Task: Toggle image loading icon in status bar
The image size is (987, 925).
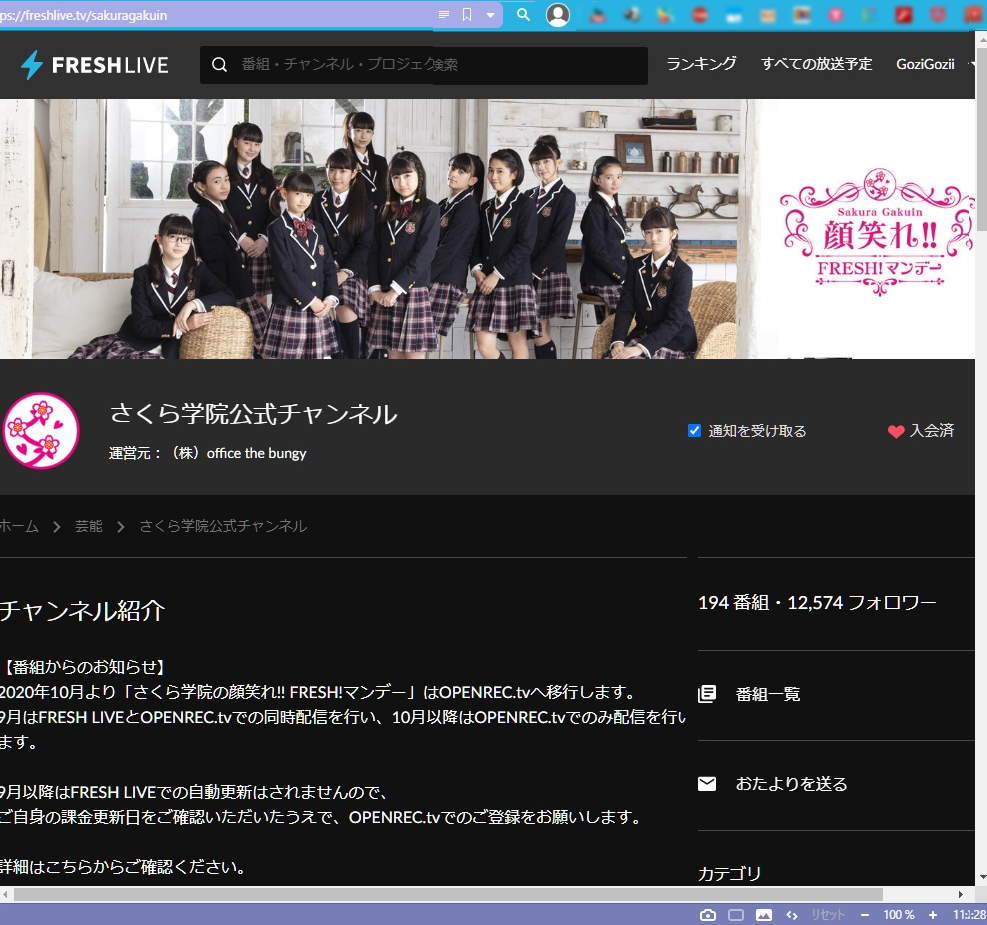Action: coord(764,915)
